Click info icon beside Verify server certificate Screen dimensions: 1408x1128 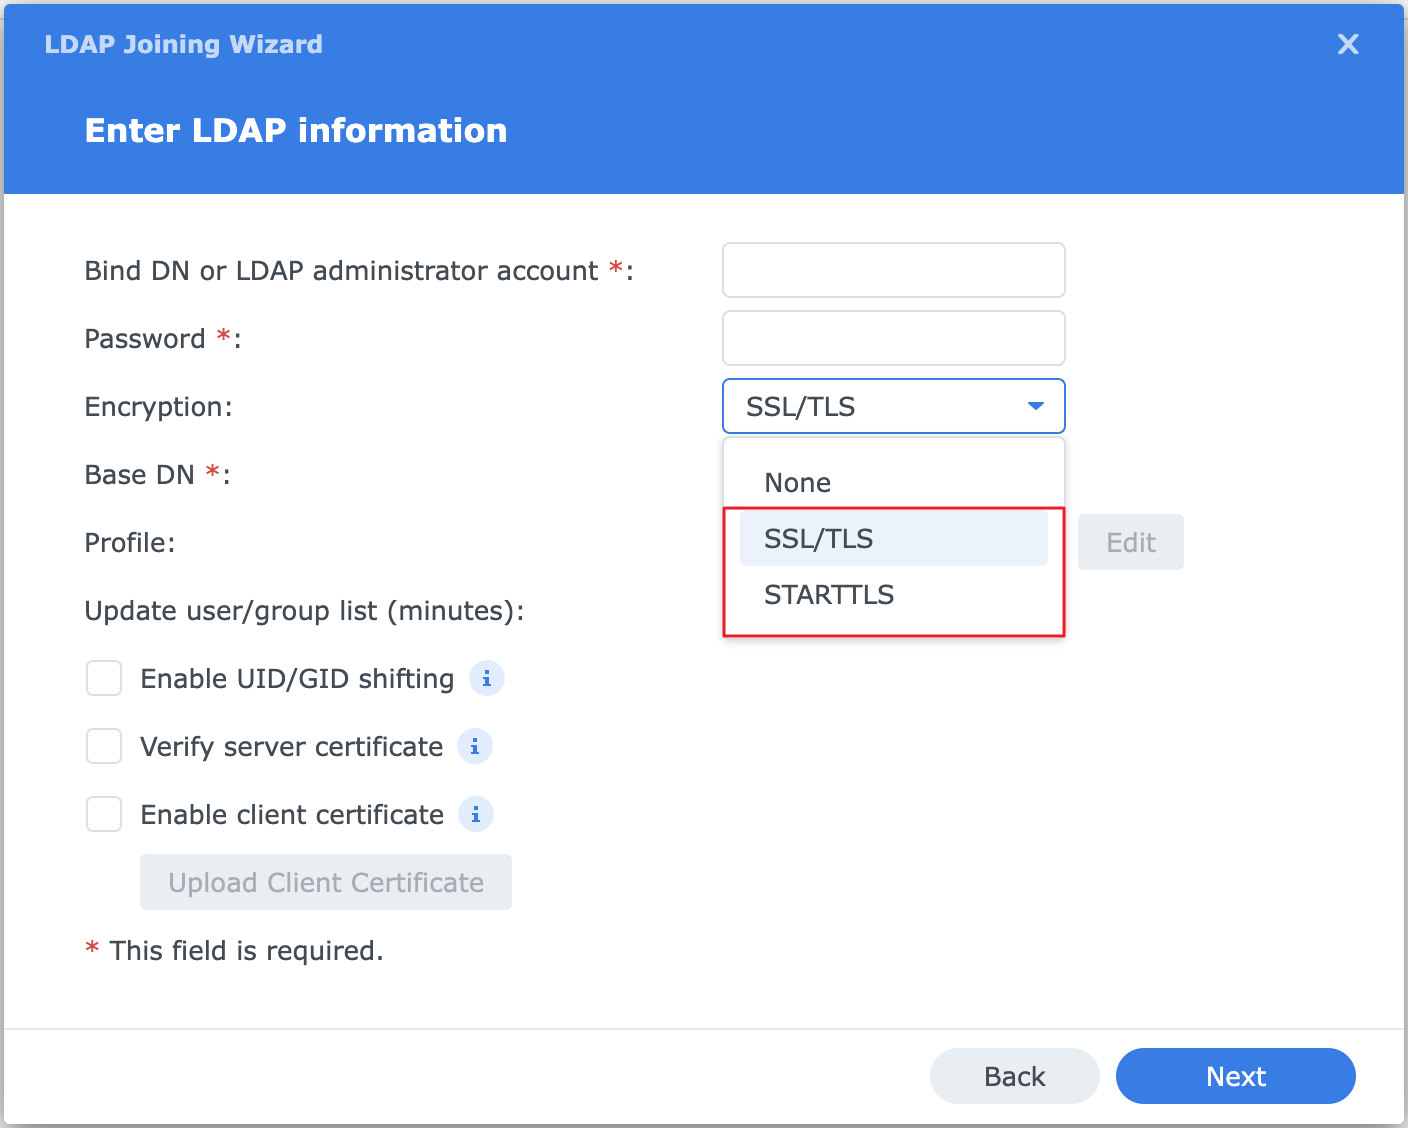click(475, 746)
